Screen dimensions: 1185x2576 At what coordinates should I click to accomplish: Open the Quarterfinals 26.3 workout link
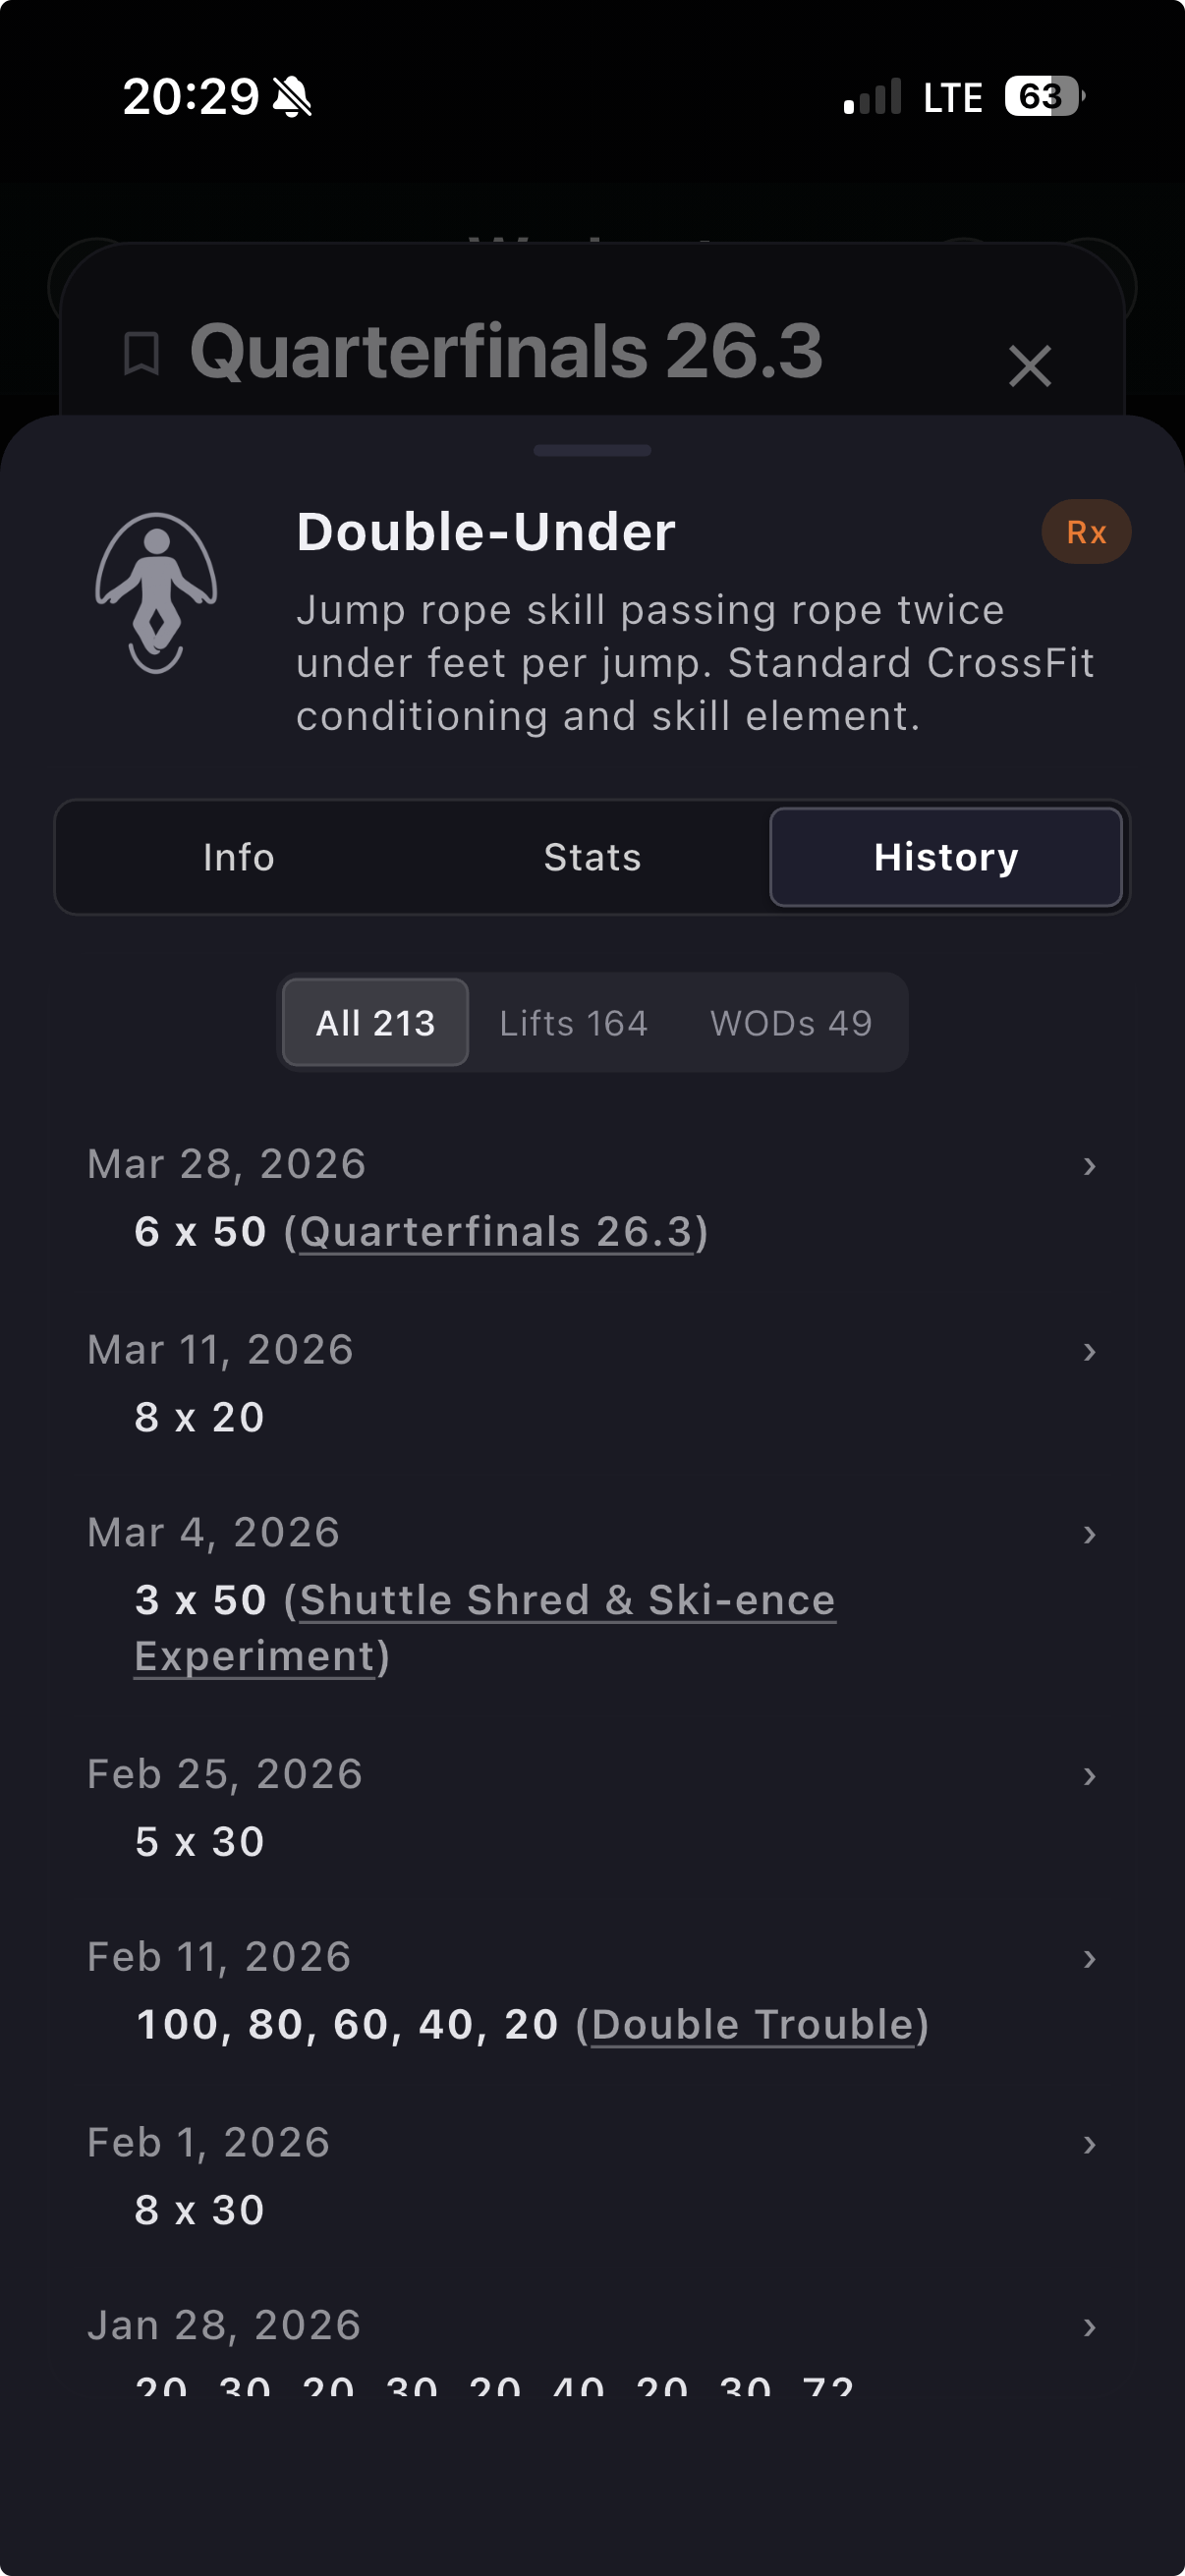(496, 1232)
